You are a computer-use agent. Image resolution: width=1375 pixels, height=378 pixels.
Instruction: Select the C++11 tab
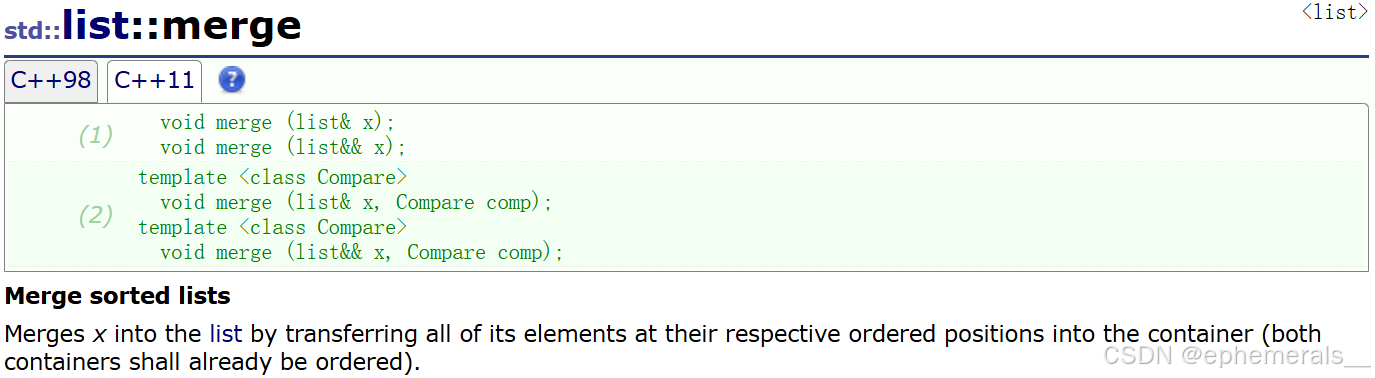(x=154, y=81)
